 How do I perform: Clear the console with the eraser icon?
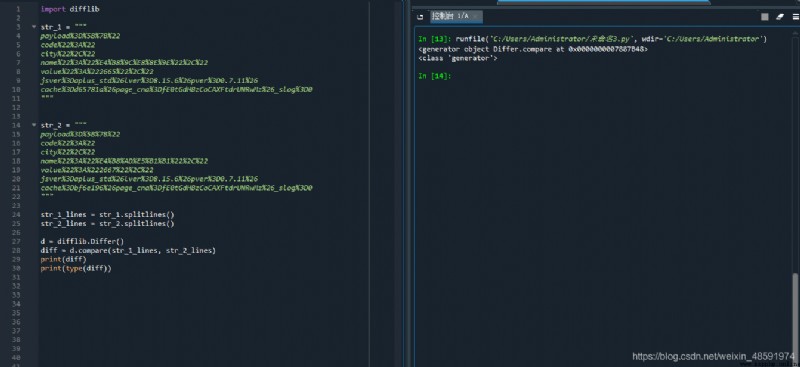[780, 17]
